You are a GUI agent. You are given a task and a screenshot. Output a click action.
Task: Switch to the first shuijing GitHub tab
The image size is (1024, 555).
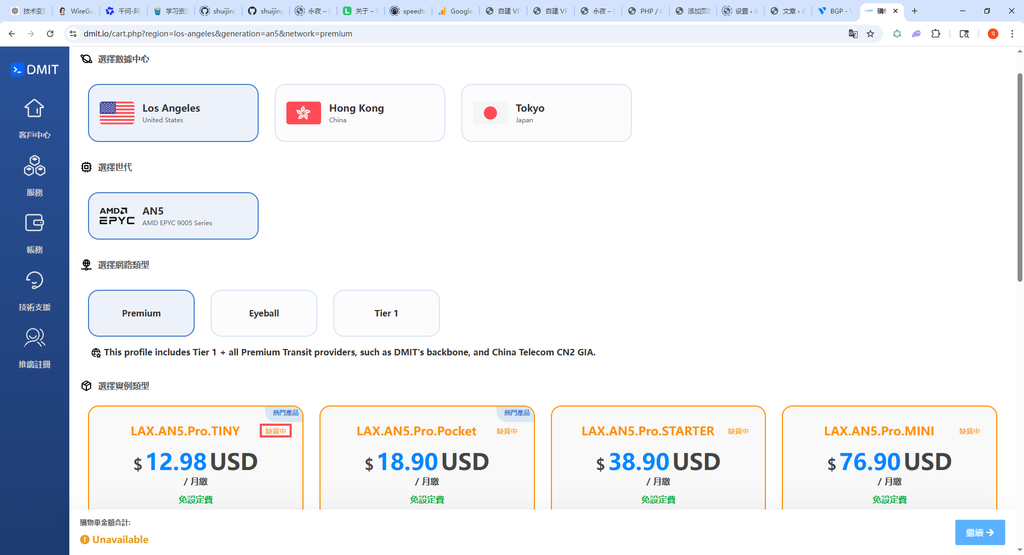point(217,11)
